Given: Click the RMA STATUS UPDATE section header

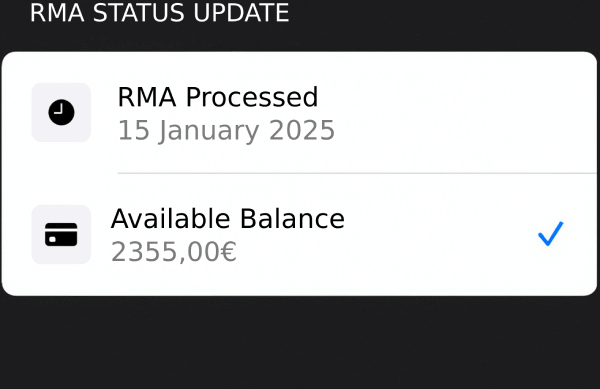Looking at the screenshot, I should click(x=159, y=13).
